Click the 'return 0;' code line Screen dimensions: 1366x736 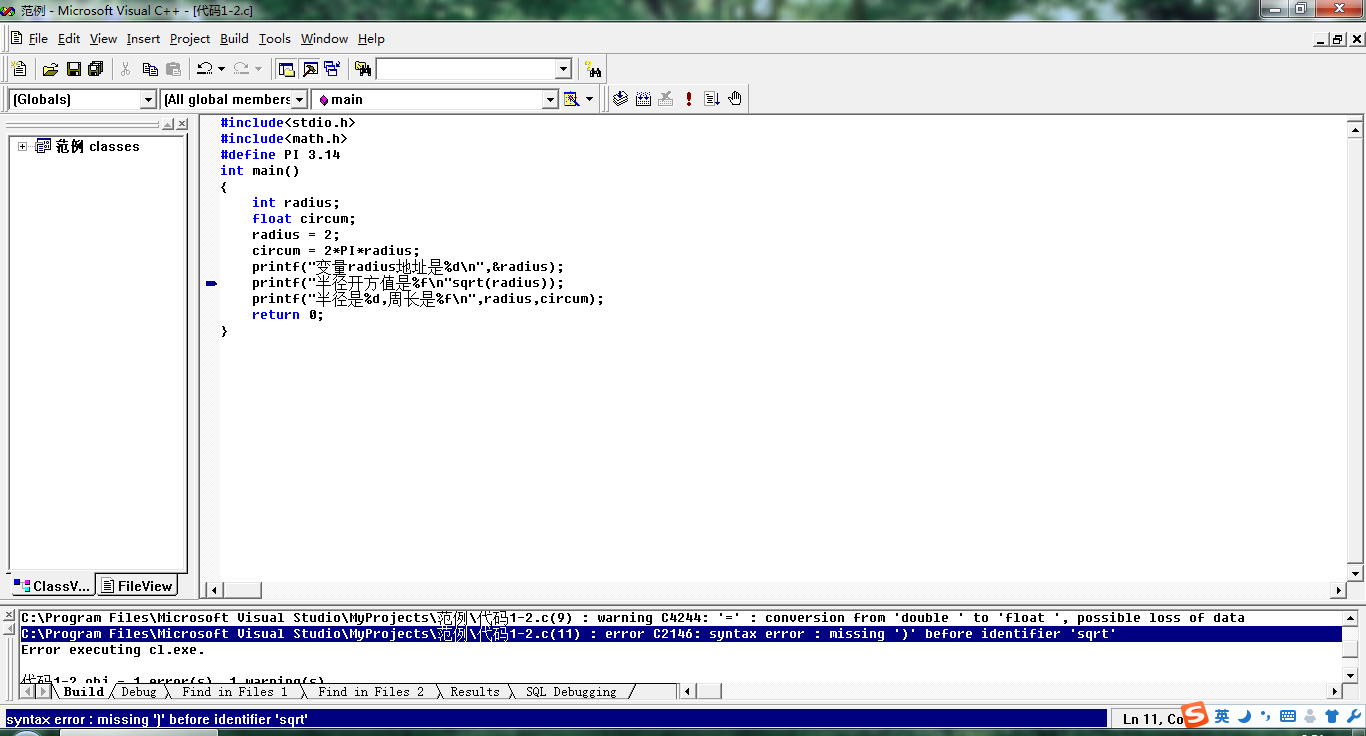(x=288, y=315)
